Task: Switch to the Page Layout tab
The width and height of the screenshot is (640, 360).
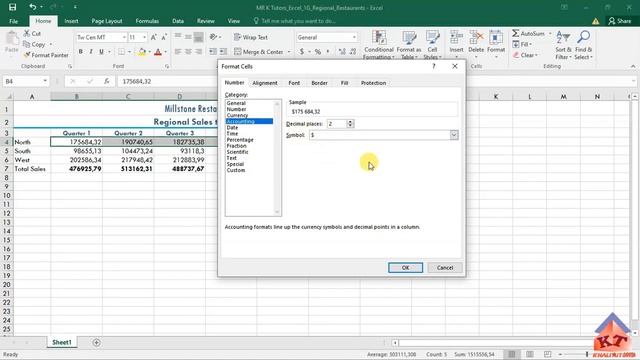Action: [107, 21]
